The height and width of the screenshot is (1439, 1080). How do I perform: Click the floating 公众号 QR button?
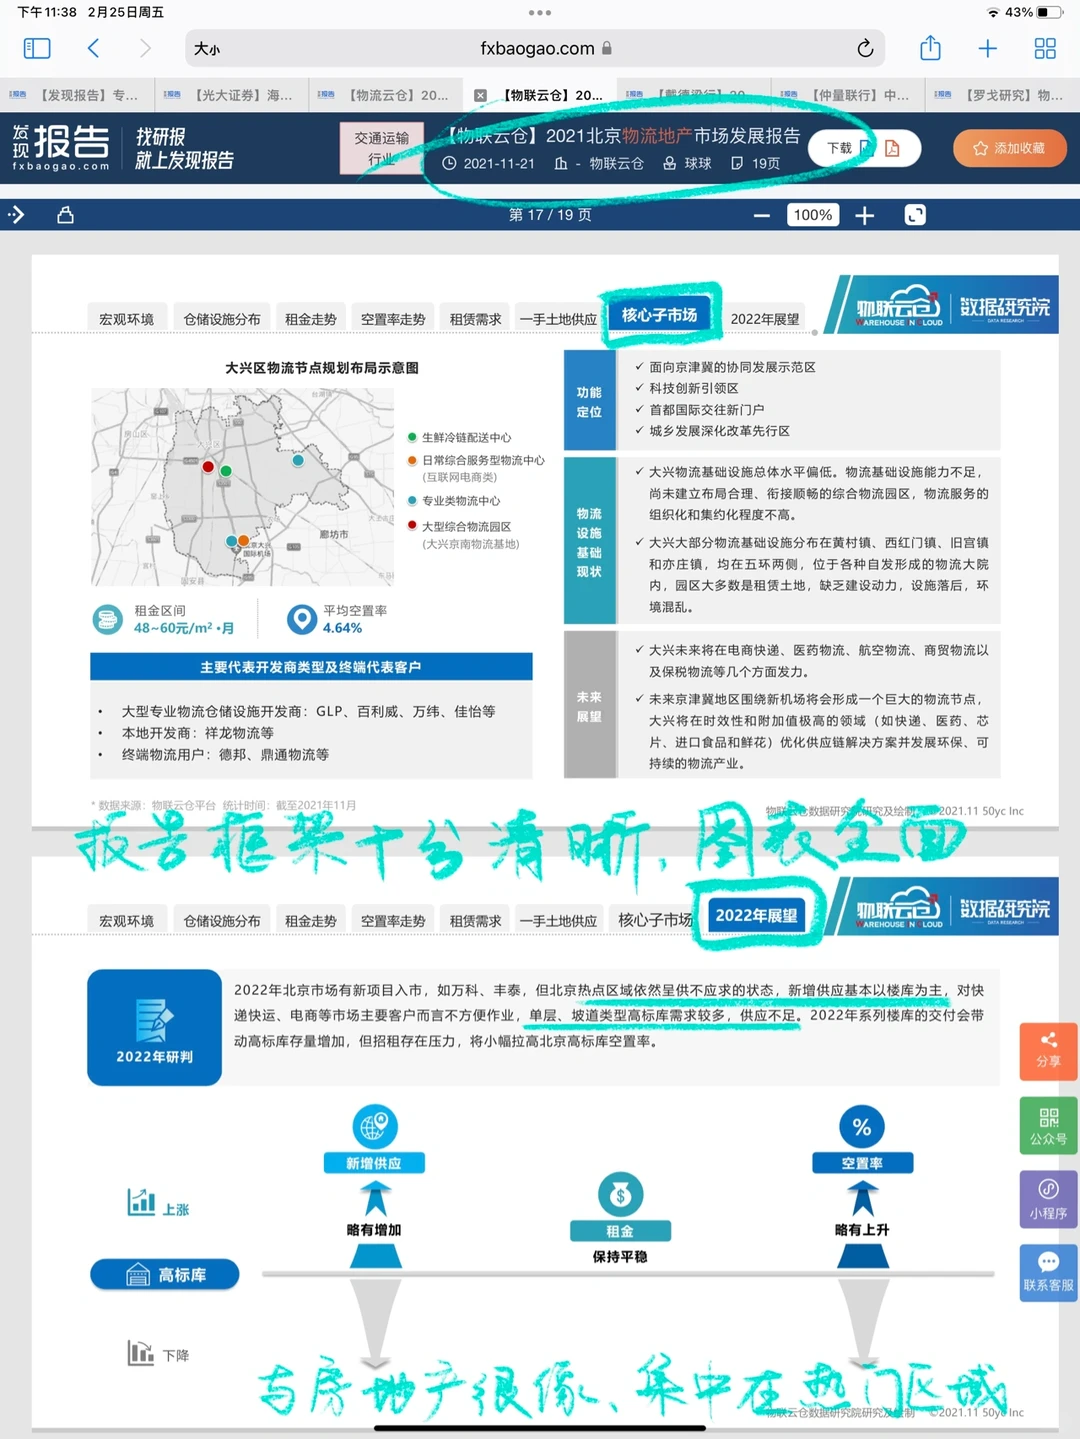coord(1048,1126)
